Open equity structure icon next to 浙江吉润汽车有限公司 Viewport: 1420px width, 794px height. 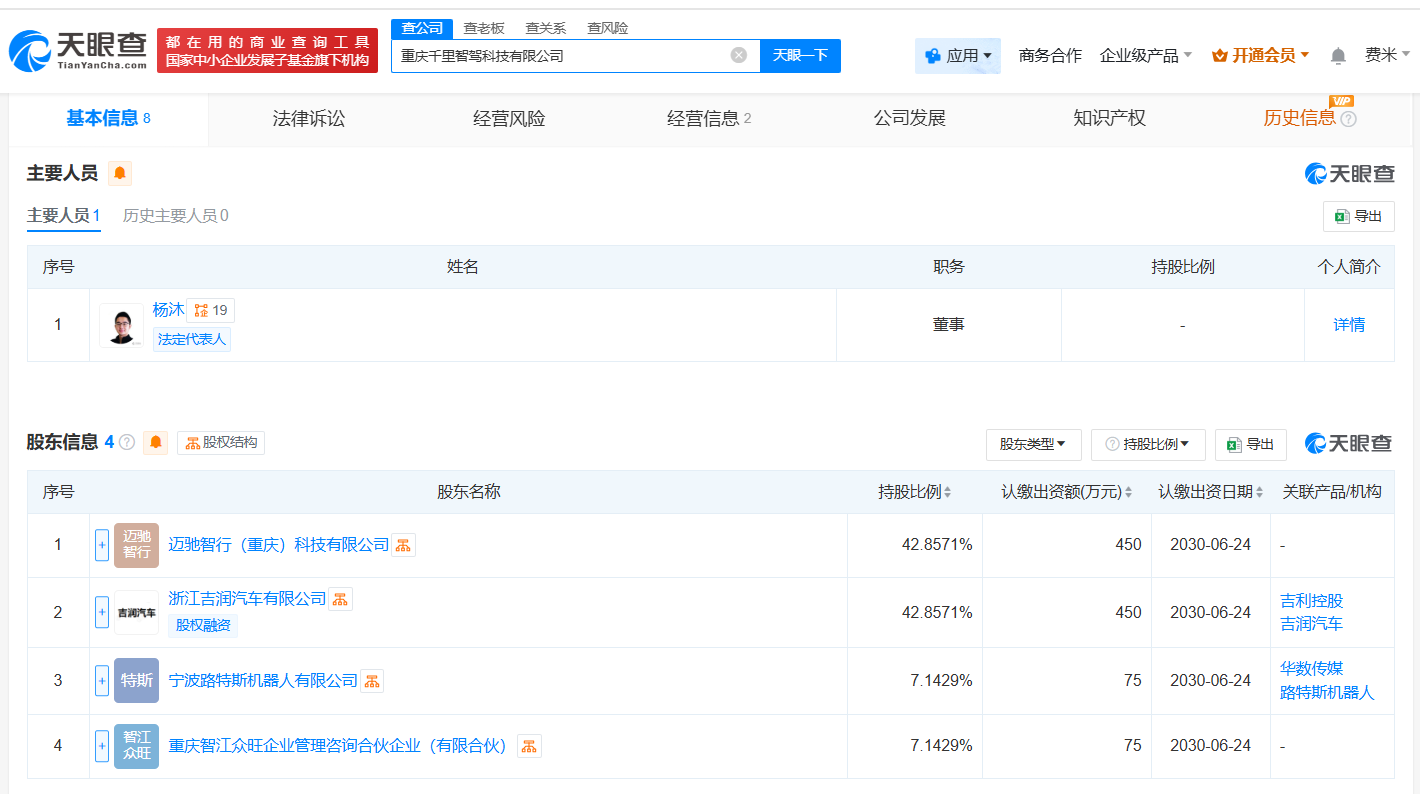coord(341,599)
